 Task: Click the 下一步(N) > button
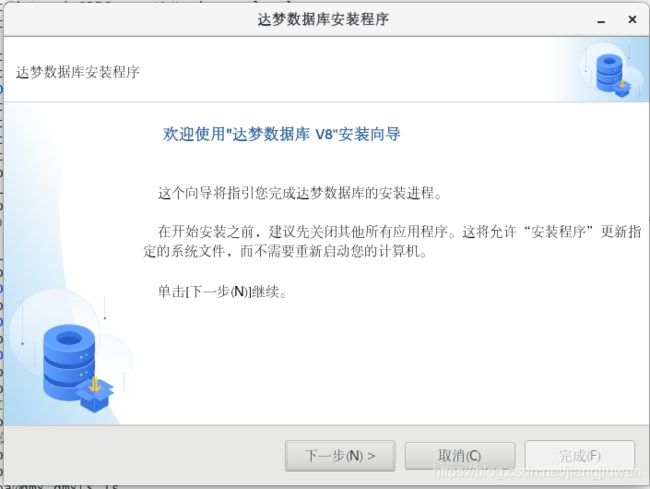(340, 456)
